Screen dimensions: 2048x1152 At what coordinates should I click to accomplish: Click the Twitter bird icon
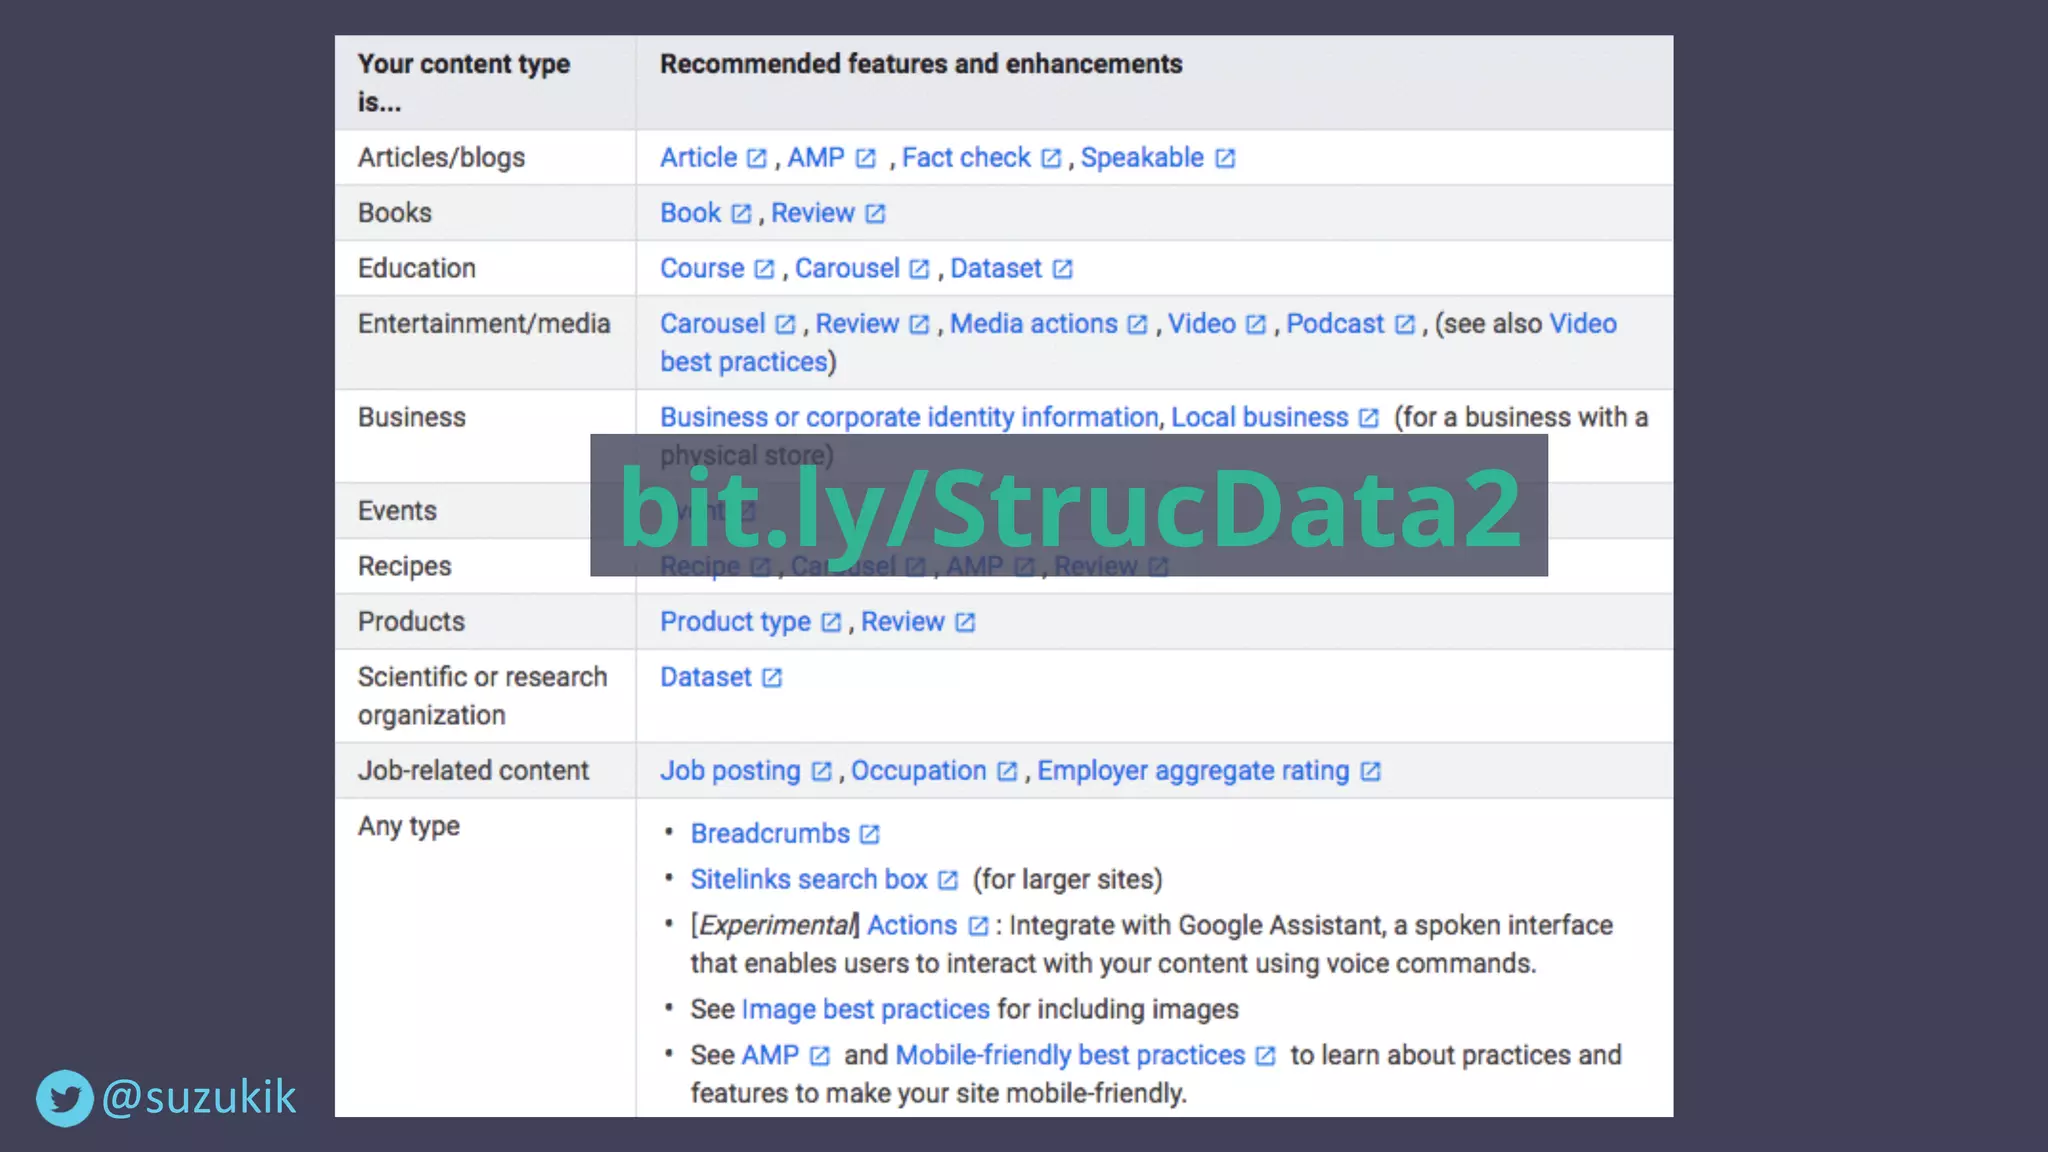click(x=65, y=1098)
